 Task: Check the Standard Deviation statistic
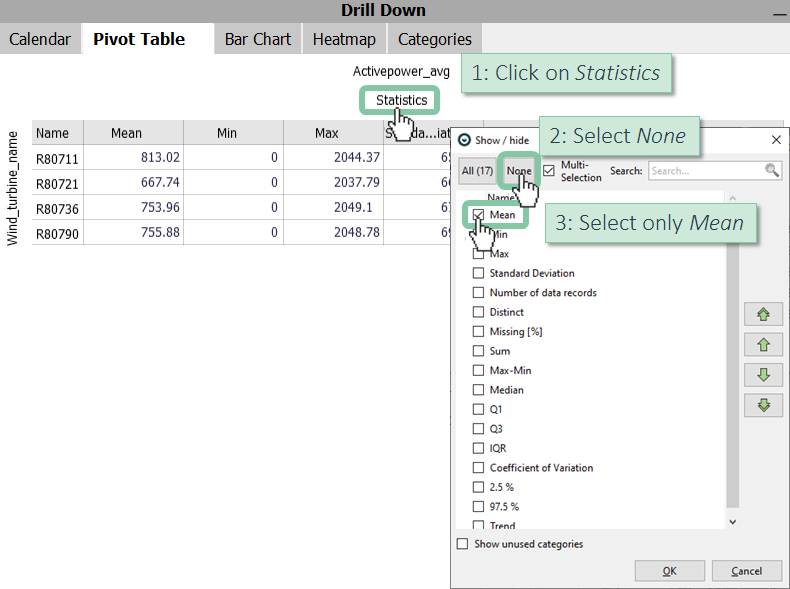click(x=478, y=273)
